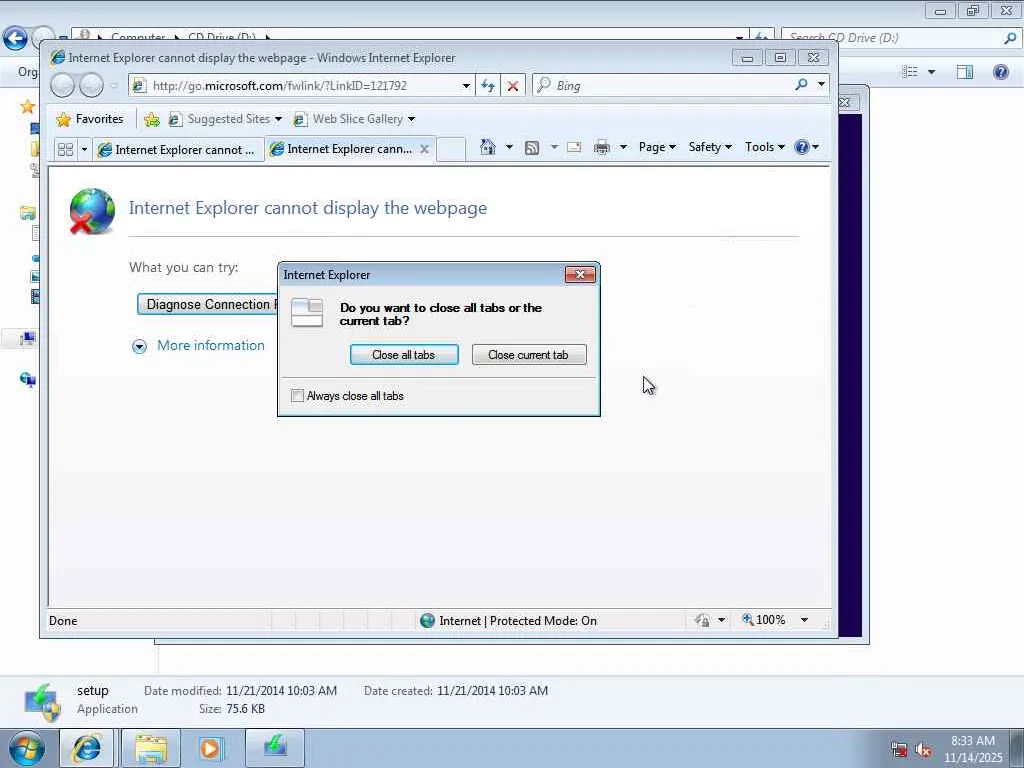Viewport: 1024px width, 768px height.
Task: Click the network tray icon
Action: 899,750
